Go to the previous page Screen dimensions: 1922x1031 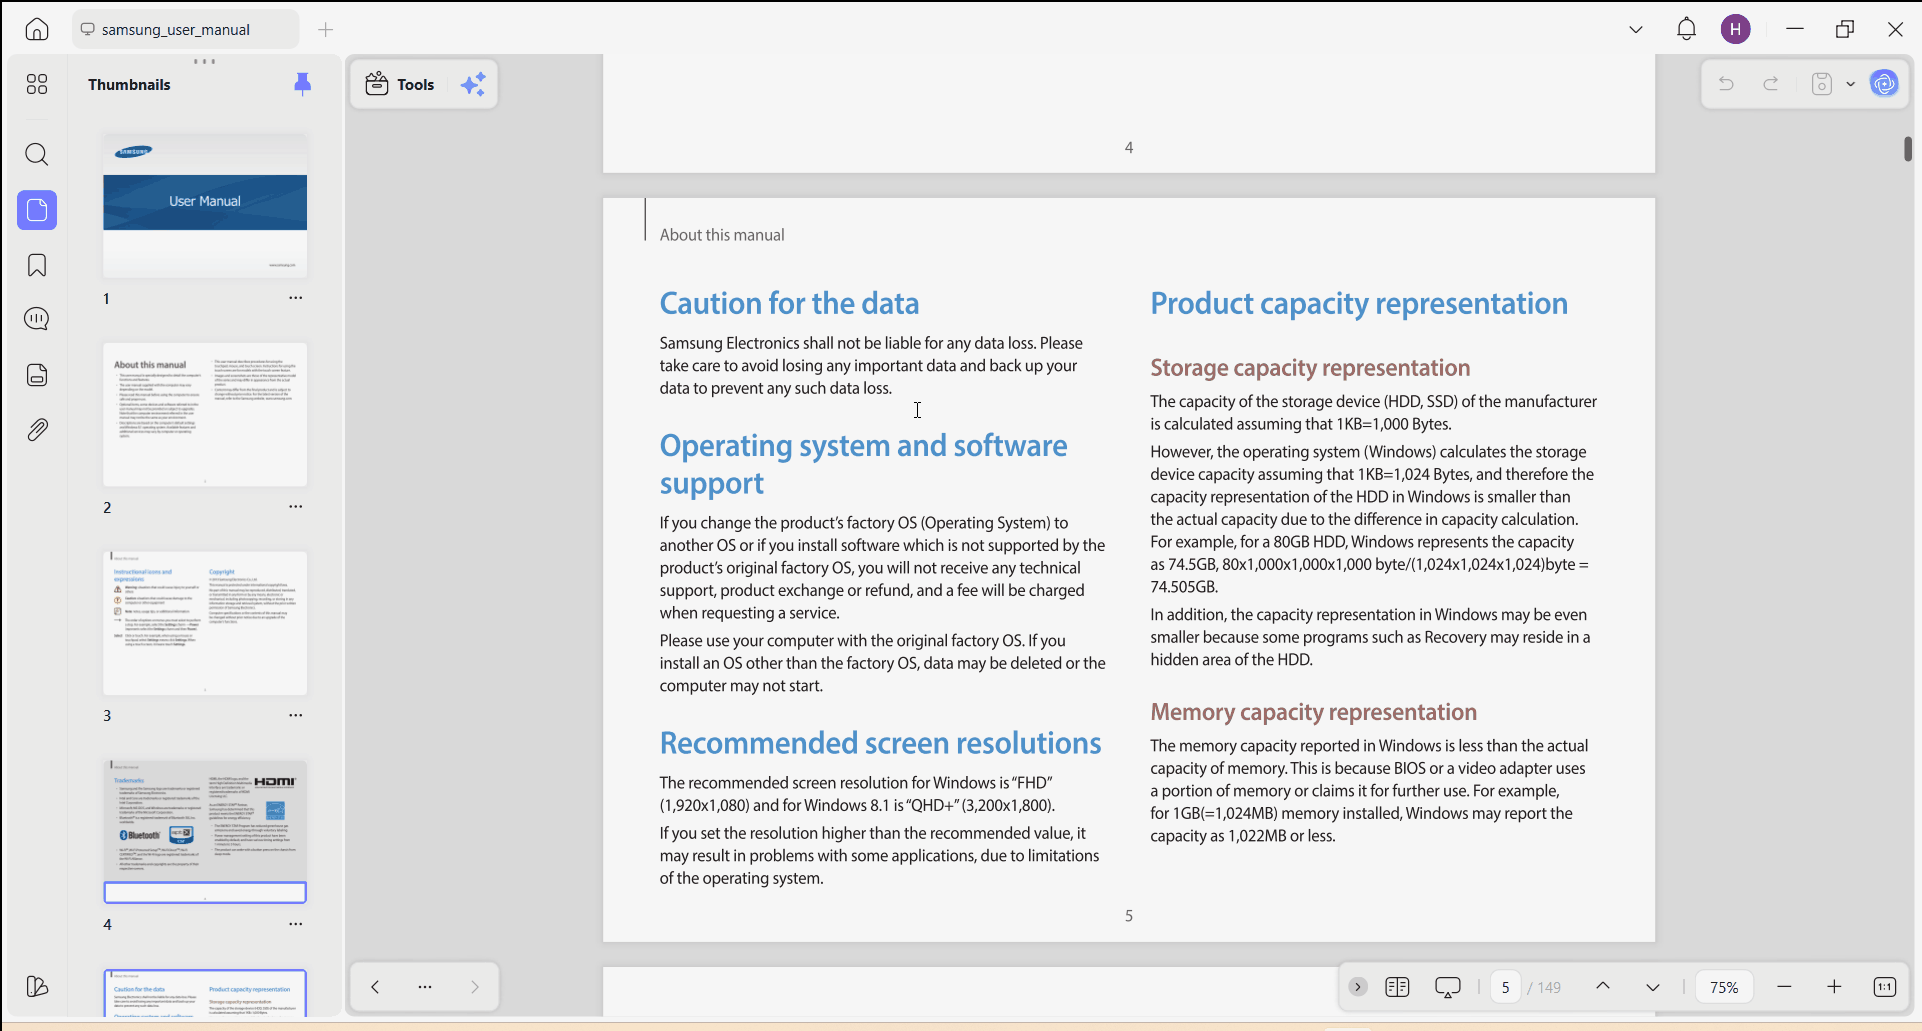(x=1603, y=987)
